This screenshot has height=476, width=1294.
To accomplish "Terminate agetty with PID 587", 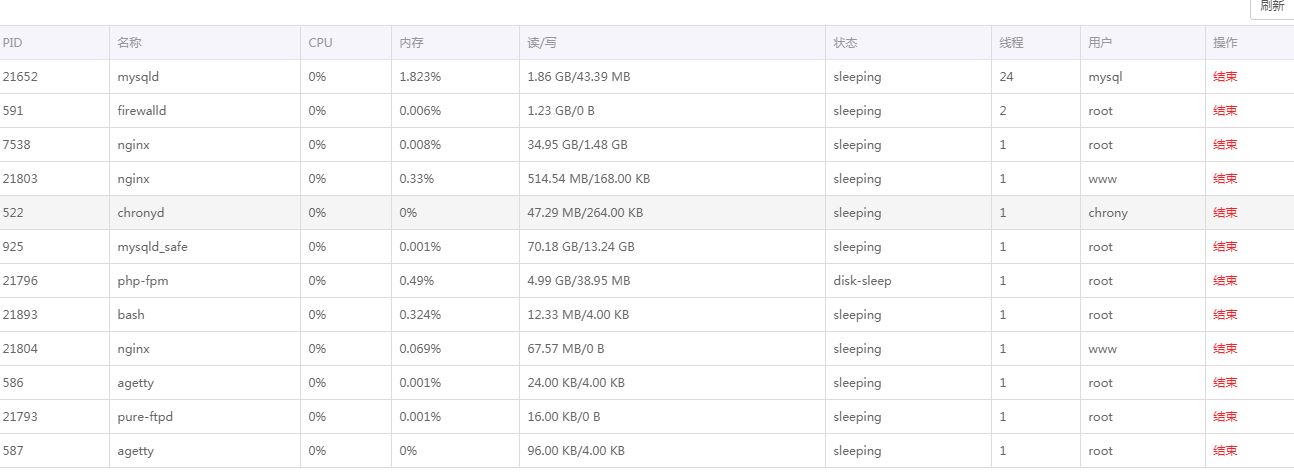I will click(1225, 451).
